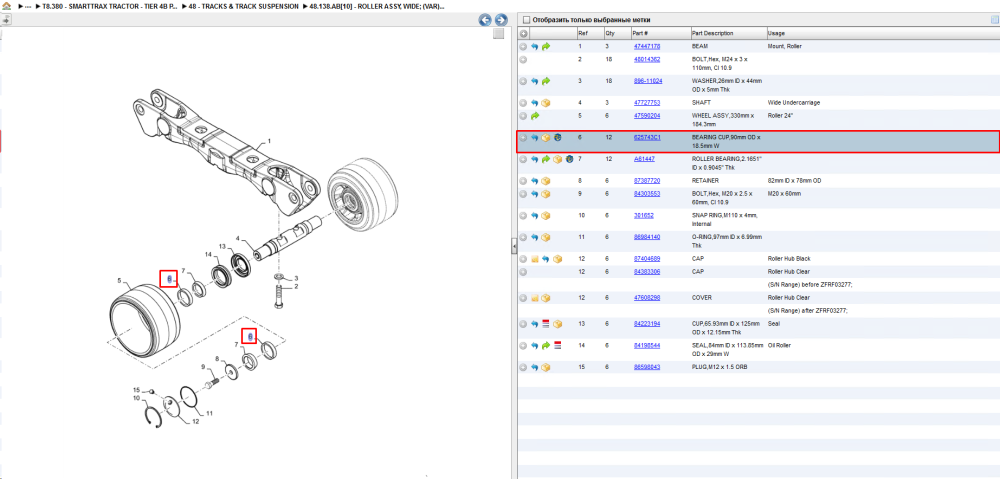Select callout 11 near the O-ring

(x=210, y=413)
